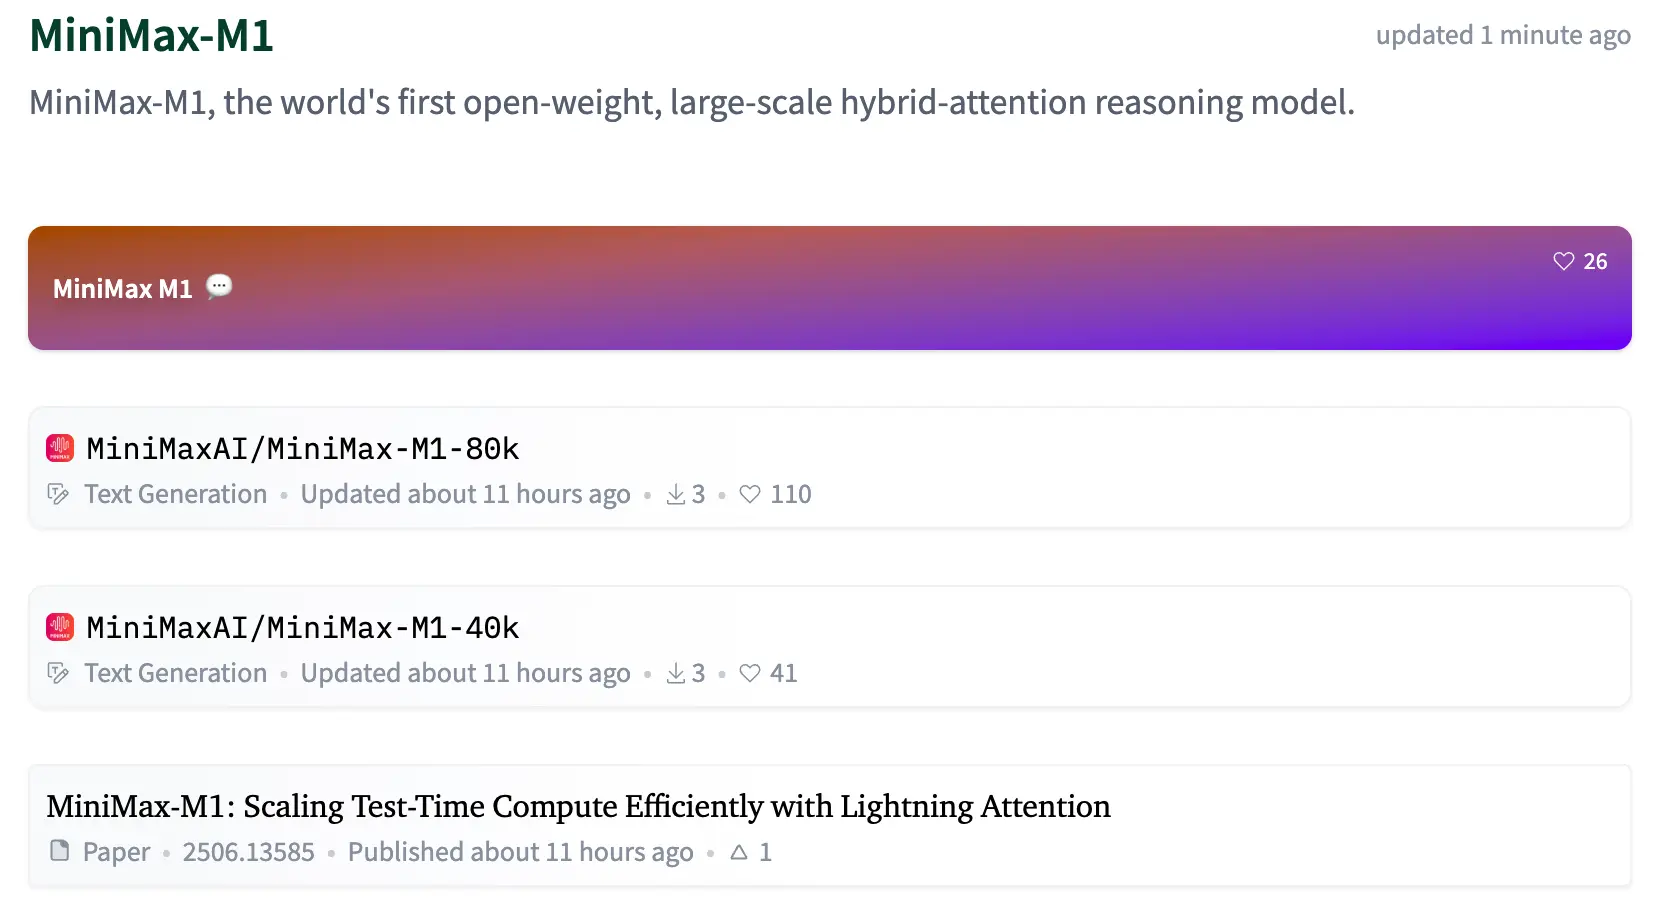
Task: Click the Text Generation tag icon under MiniMax-M1-40k
Action: pyautogui.click(x=58, y=673)
